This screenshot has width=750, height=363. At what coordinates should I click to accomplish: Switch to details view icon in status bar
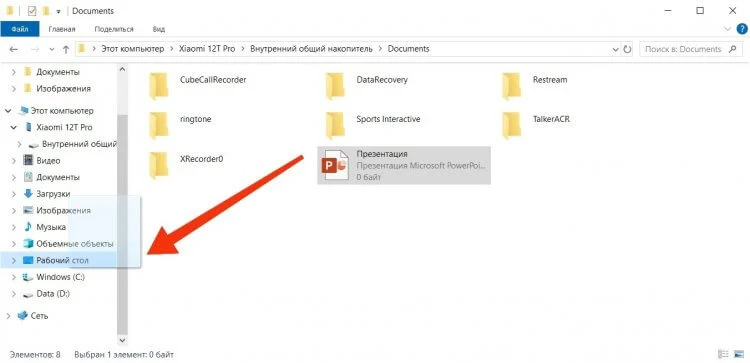723,354
